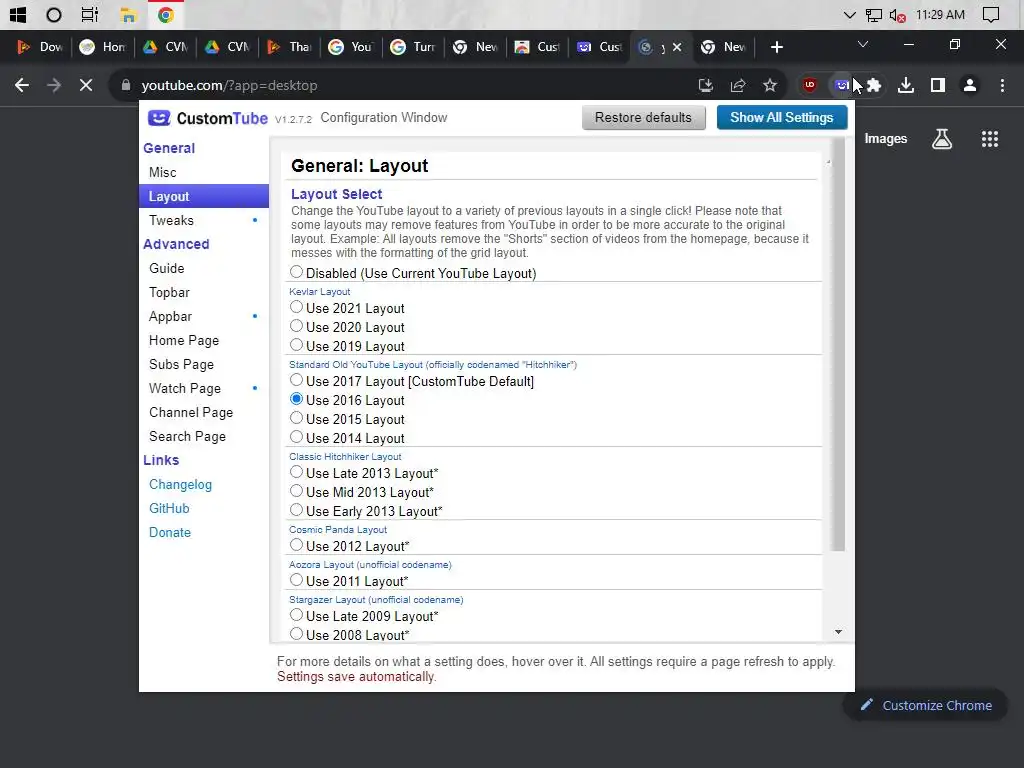Open the Extensions puzzle menu
Image resolution: width=1024 pixels, height=768 pixels.
tap(874, 85)
